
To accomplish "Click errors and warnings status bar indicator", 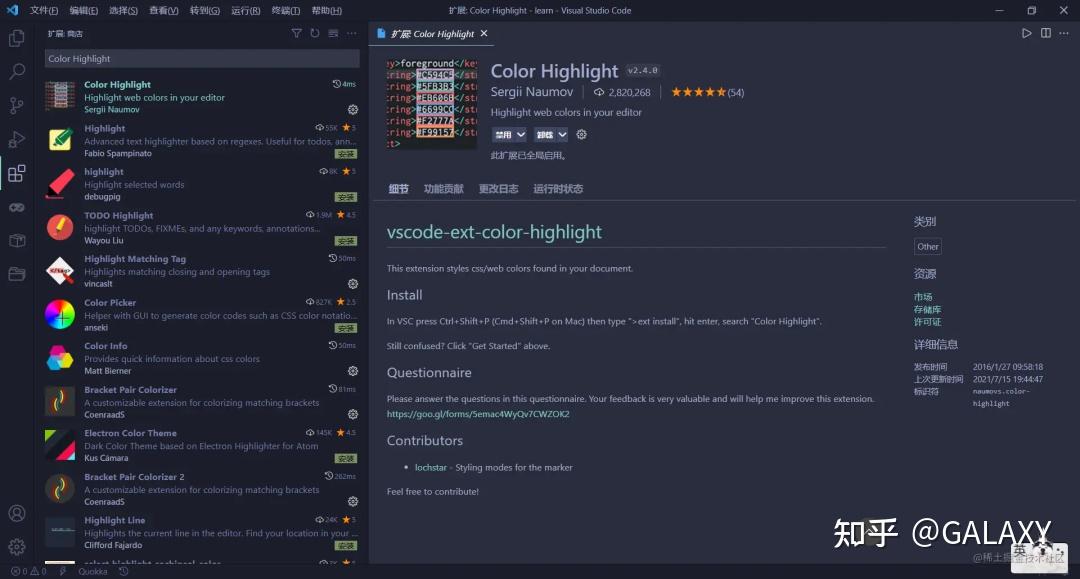I will pyautogui.click(x=28, y=571).
